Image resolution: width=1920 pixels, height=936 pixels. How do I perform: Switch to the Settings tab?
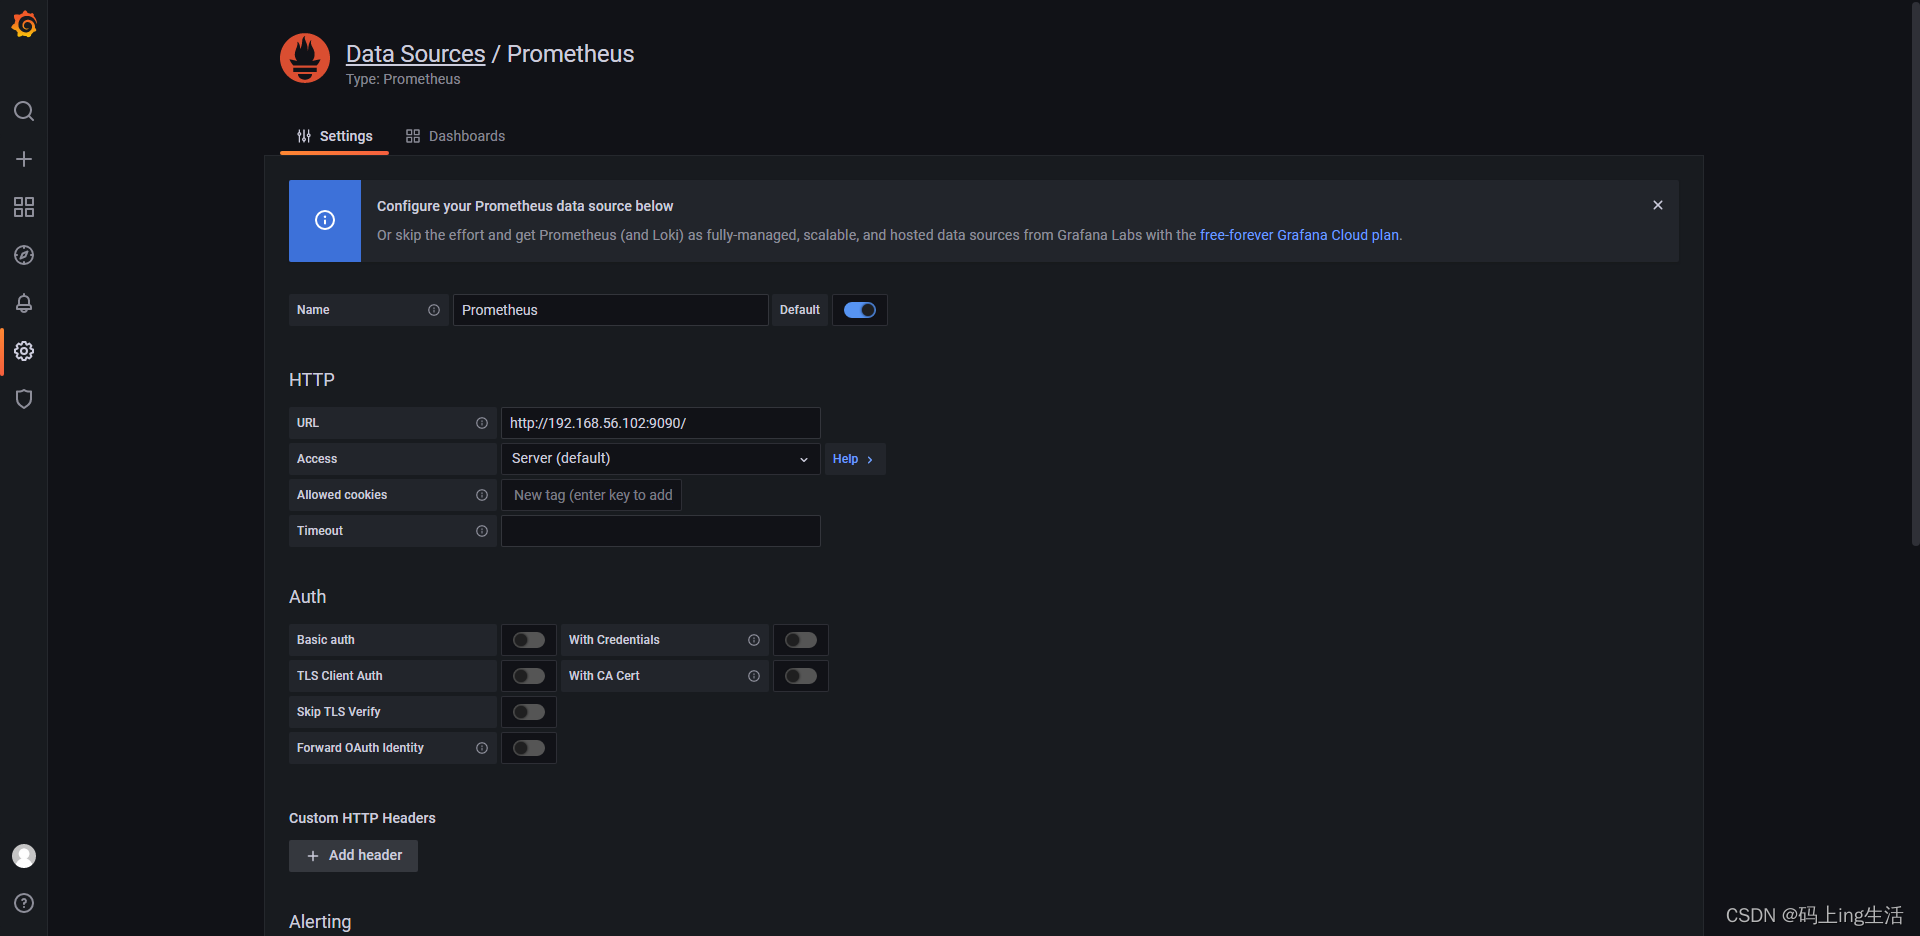334,136
